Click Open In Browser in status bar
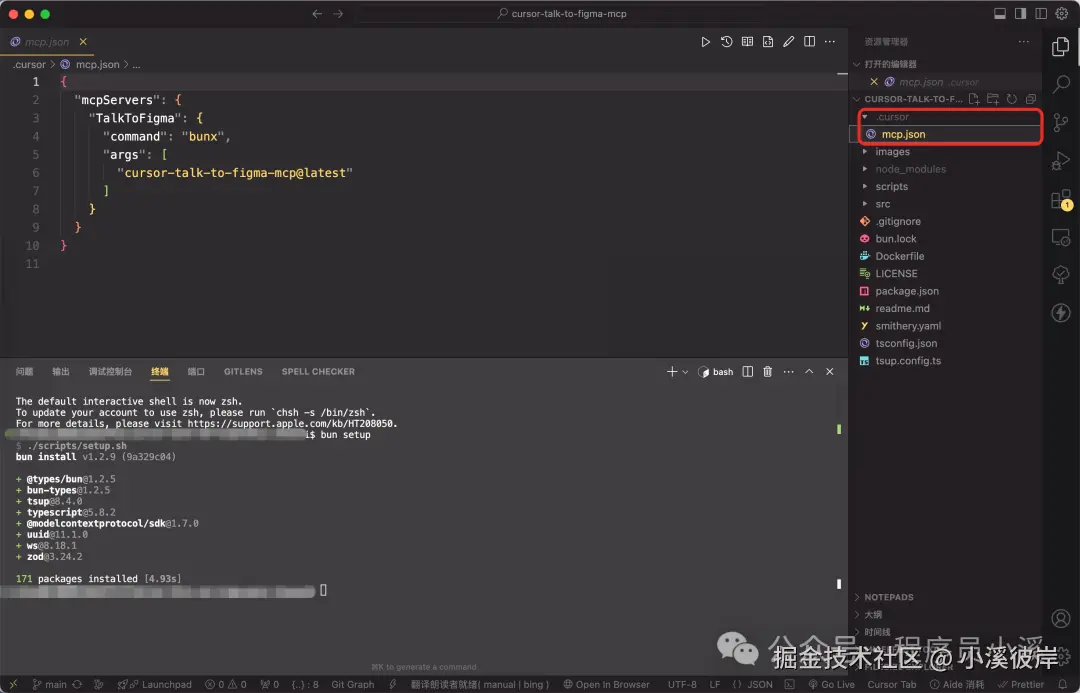The height and width of the screenshot is (693, 1080). coord(606,685)
